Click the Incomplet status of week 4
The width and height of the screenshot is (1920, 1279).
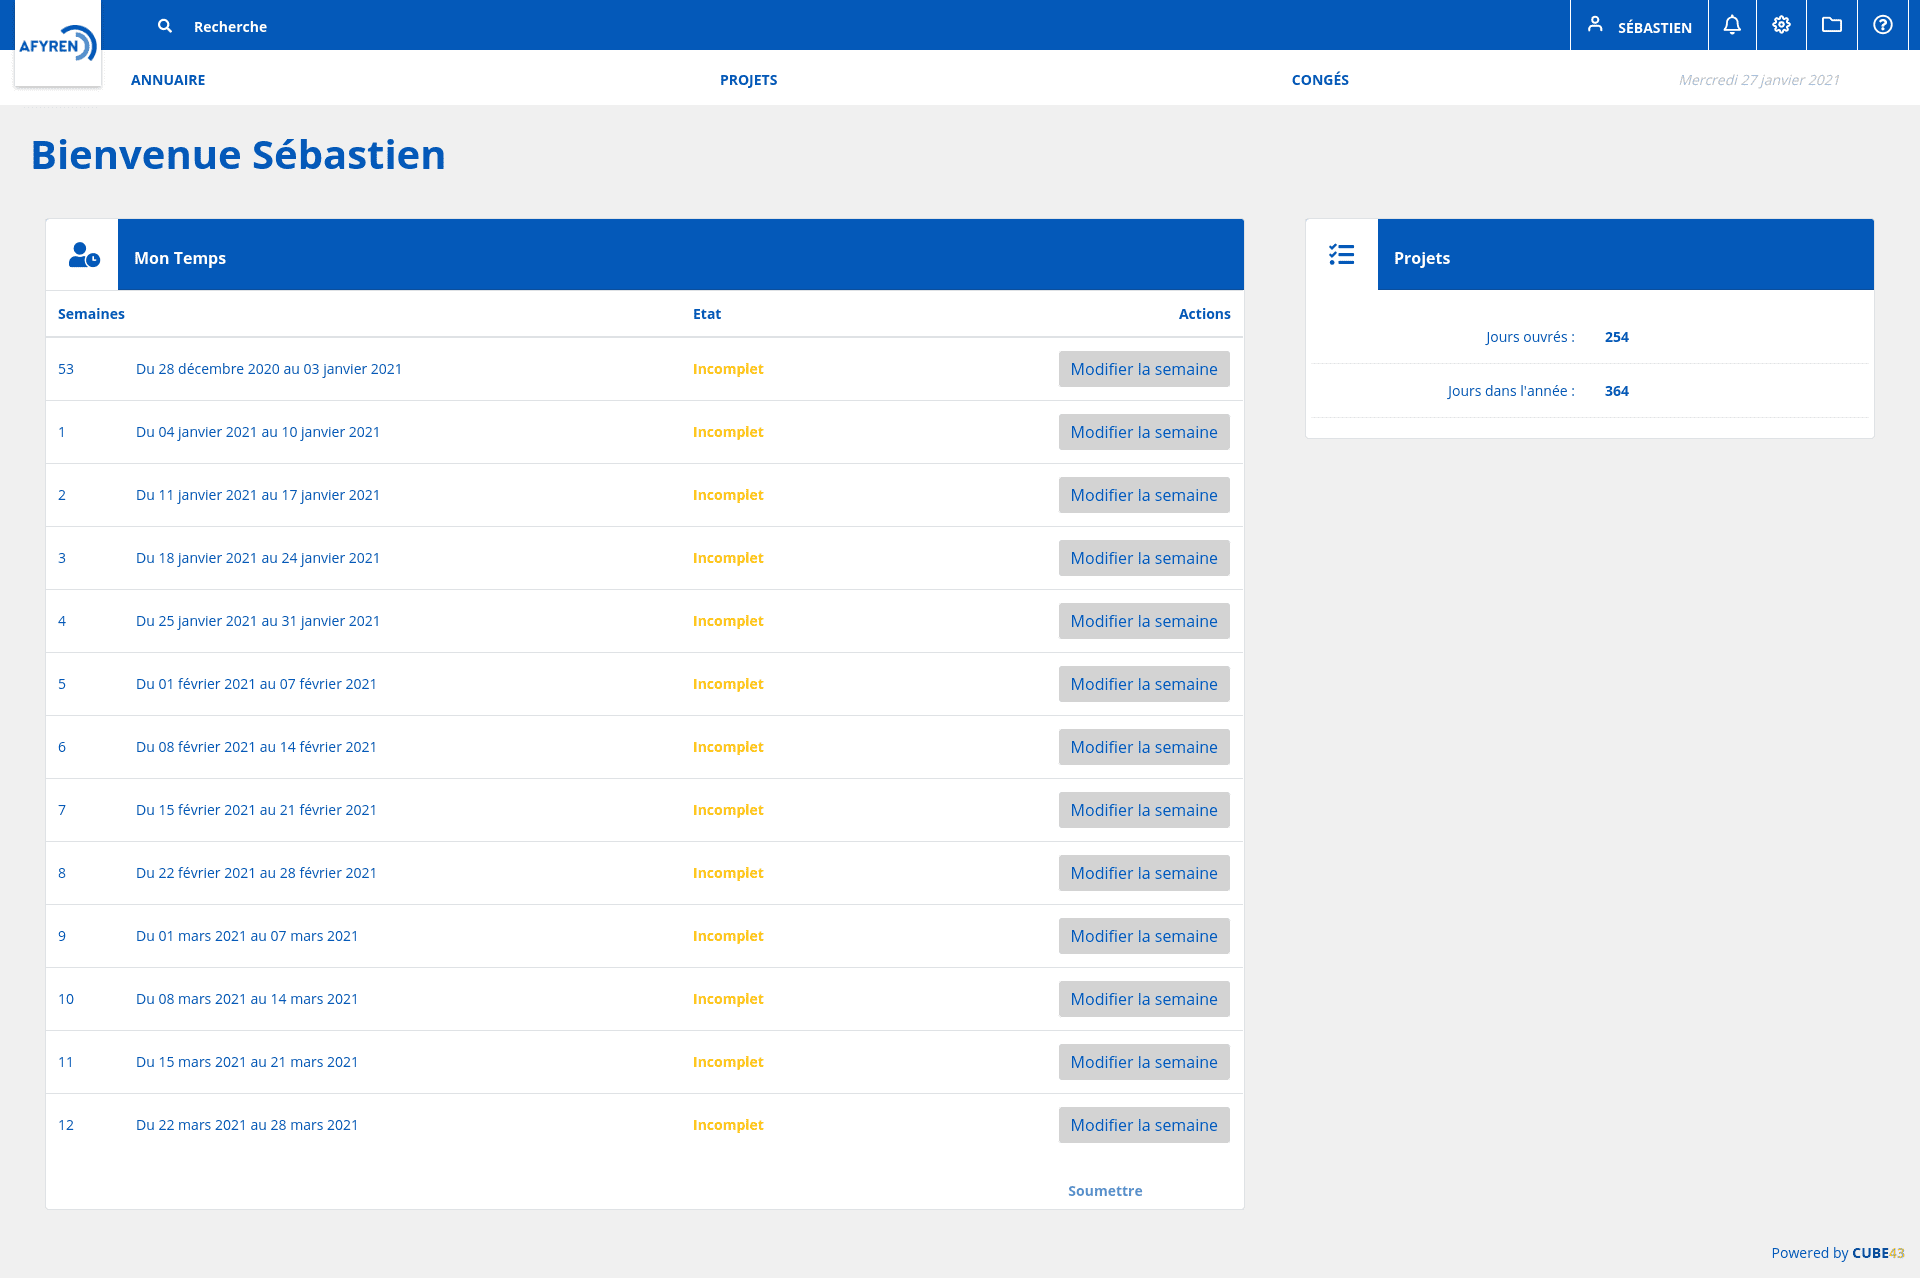(x=728, y=621)
